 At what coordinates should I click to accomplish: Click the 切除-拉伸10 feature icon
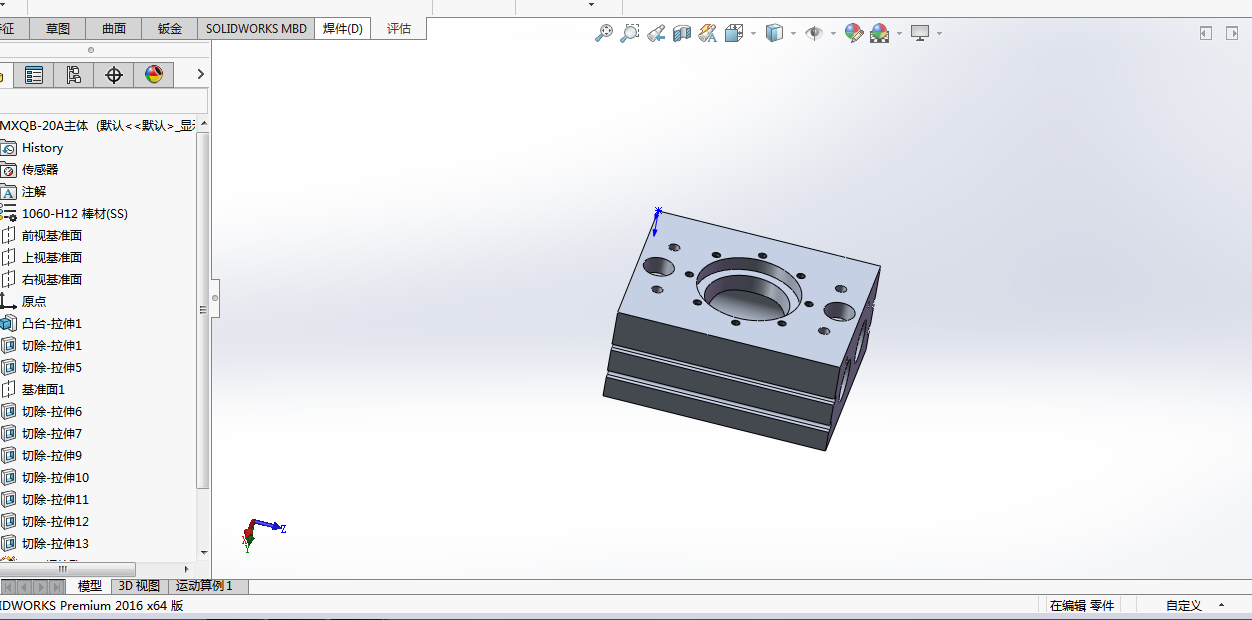pyautogui.click(x=9, y=478)
